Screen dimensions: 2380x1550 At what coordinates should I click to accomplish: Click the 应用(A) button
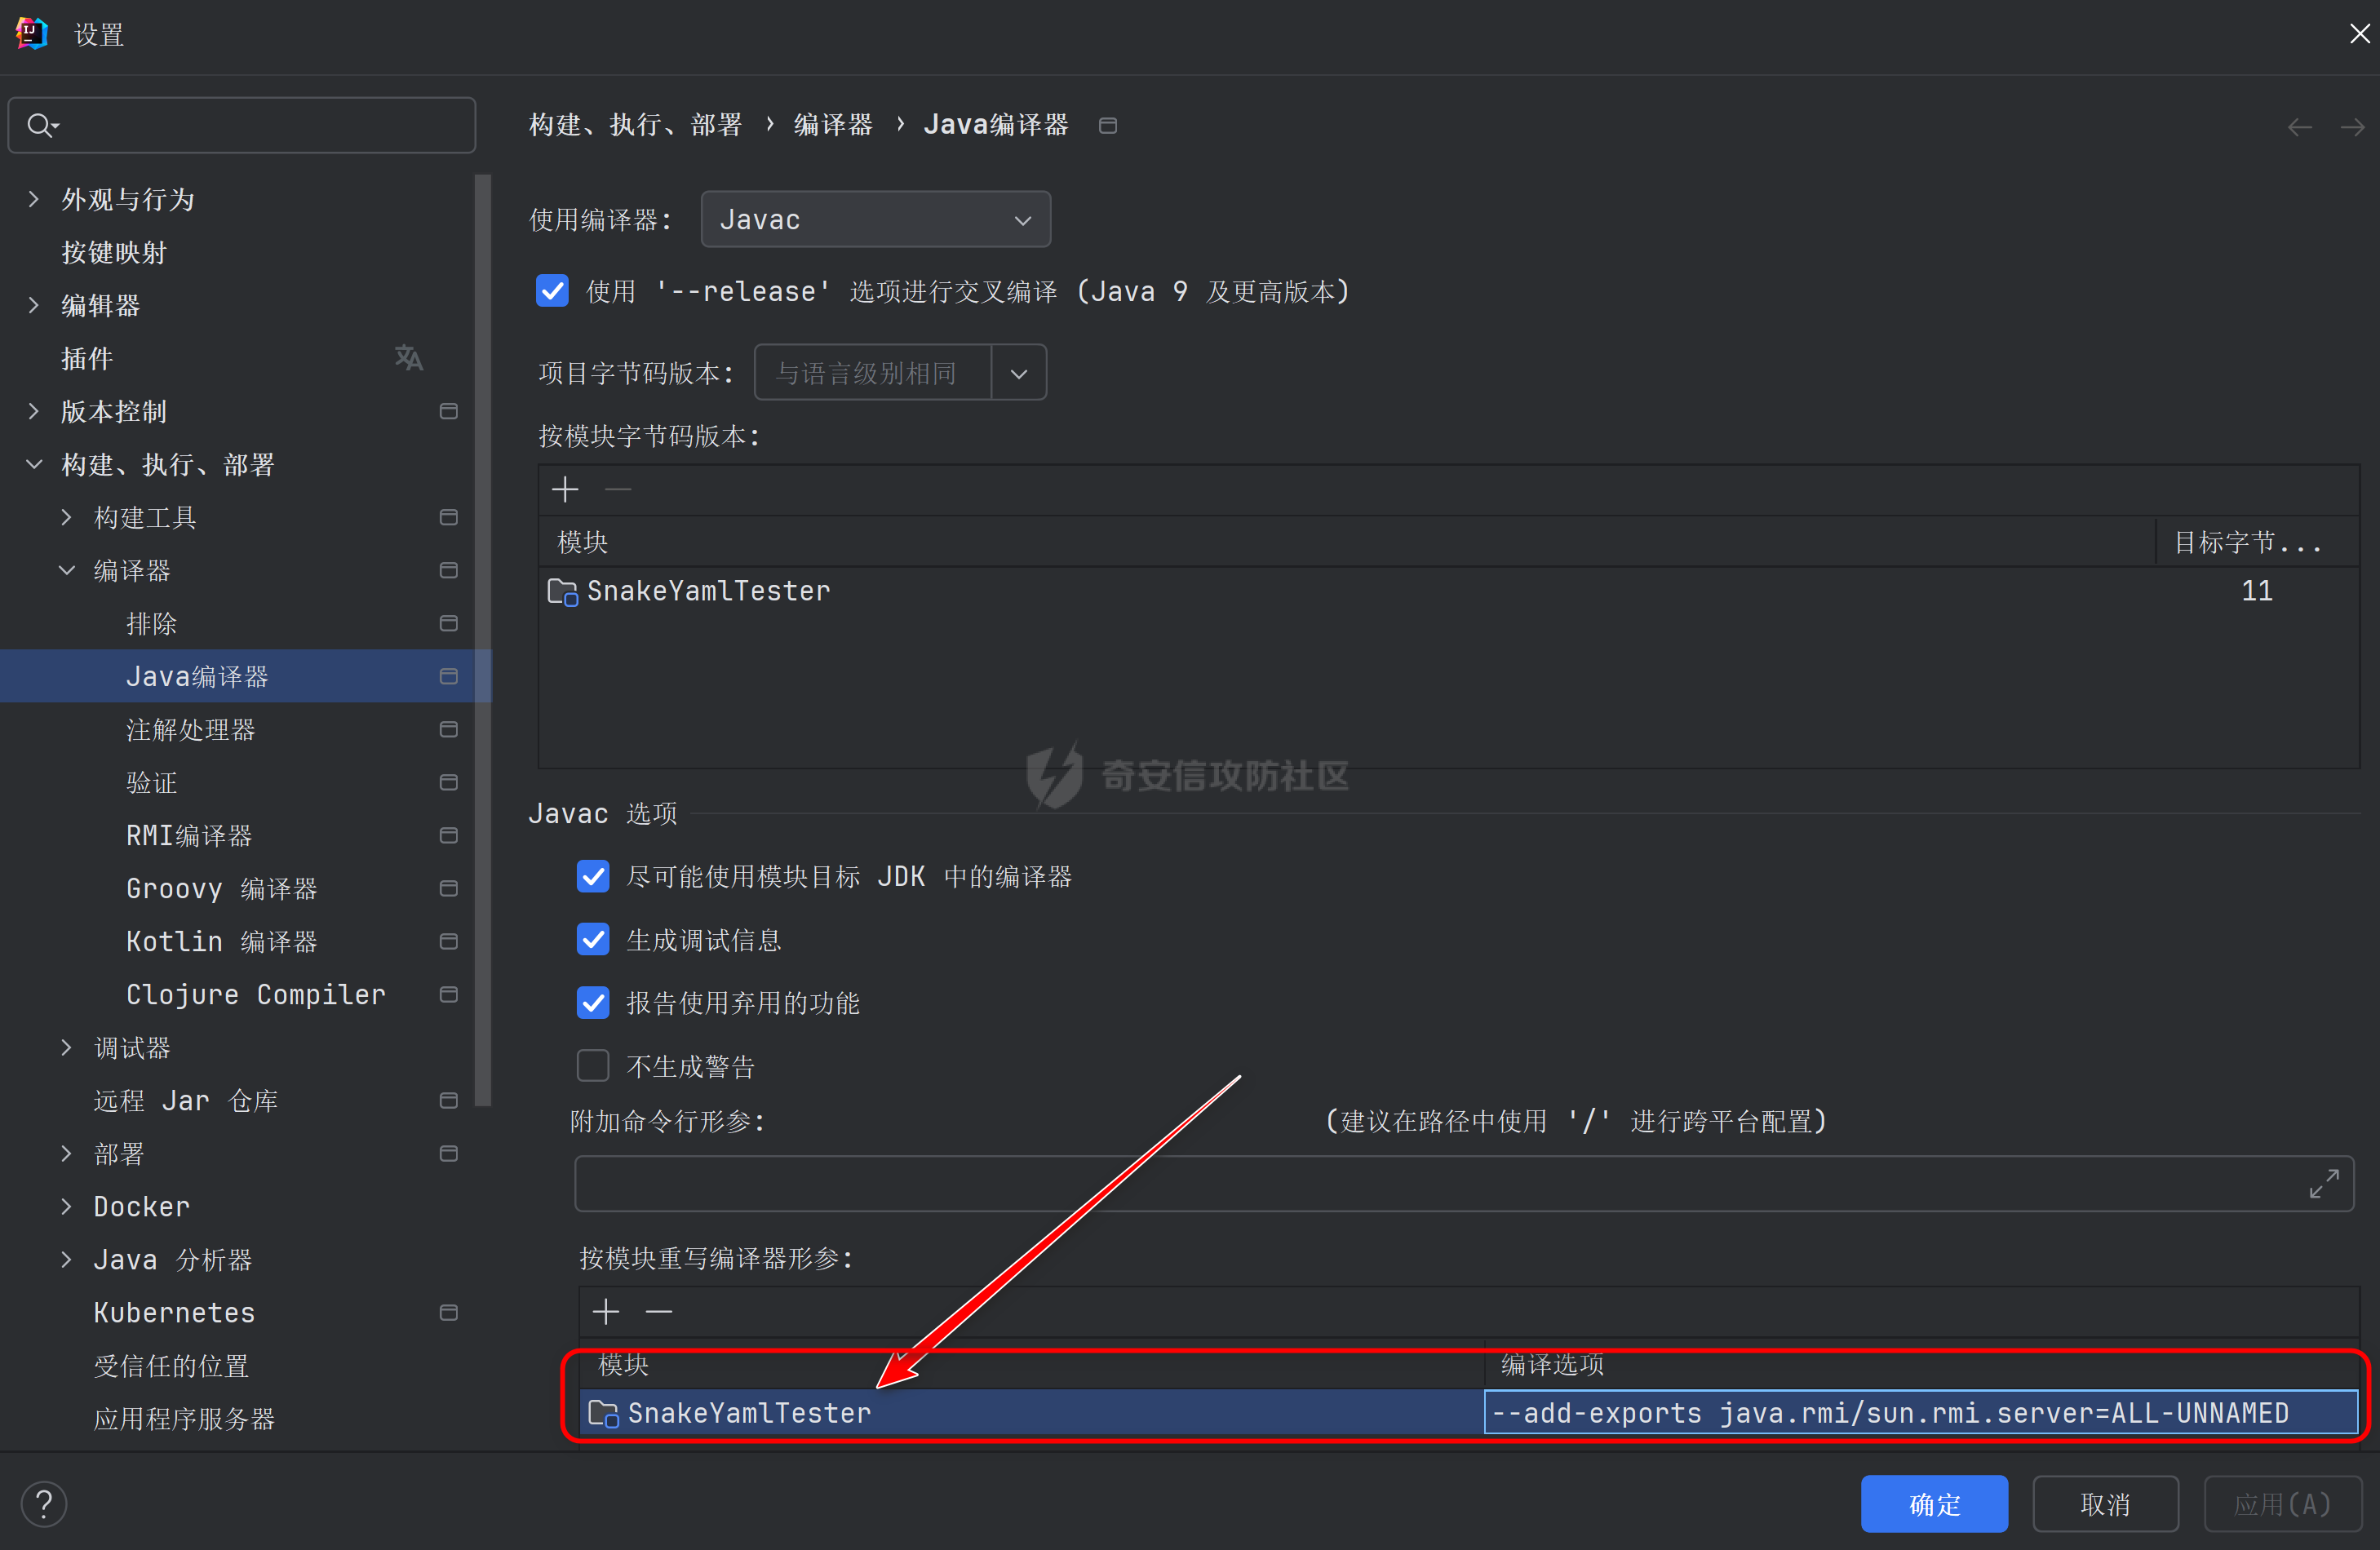tap(2282, 1503)
